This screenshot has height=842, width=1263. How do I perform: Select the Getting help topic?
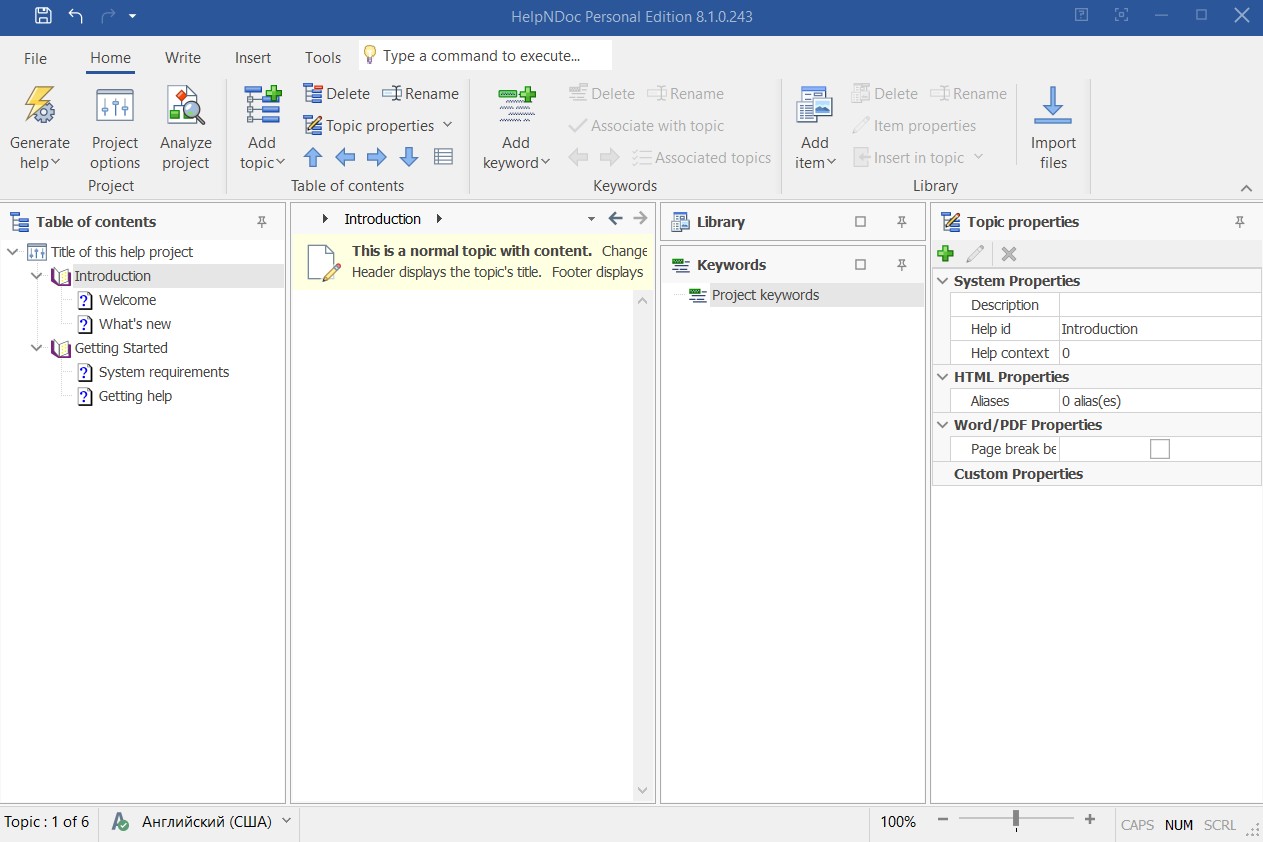(135, 396)
